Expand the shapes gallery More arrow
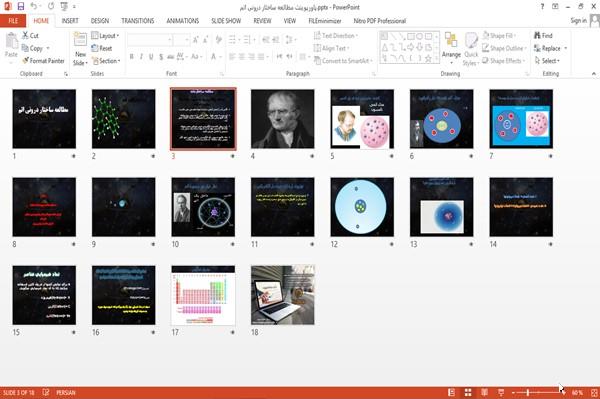Screen dimensions: 600x399 click(x=437, y=58)
